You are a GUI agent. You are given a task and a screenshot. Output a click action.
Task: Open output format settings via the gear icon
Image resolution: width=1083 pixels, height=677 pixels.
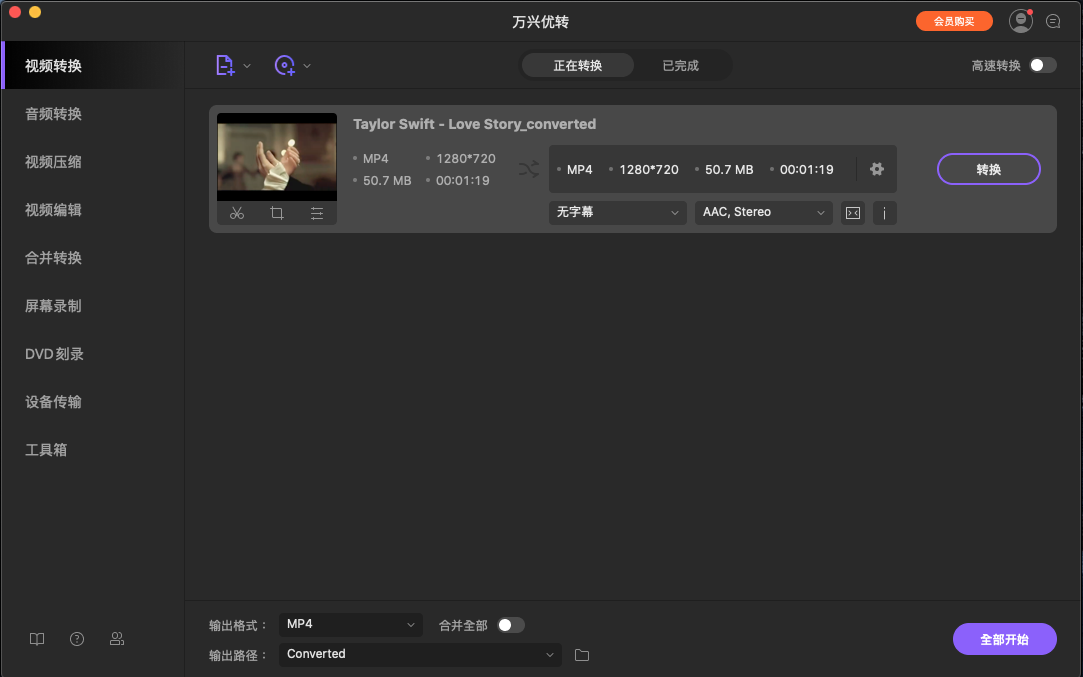tap(876, 169)
